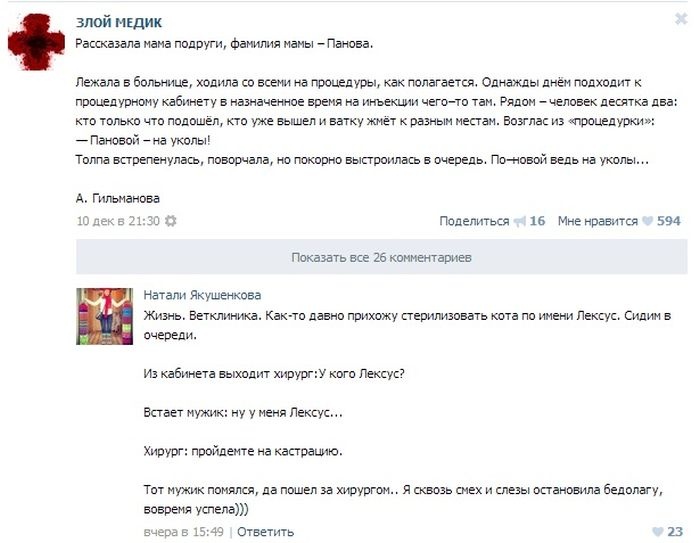
Task: Open the ЗЛОЙ МЕДИК community name link
Action: click(x=119, y=23)
